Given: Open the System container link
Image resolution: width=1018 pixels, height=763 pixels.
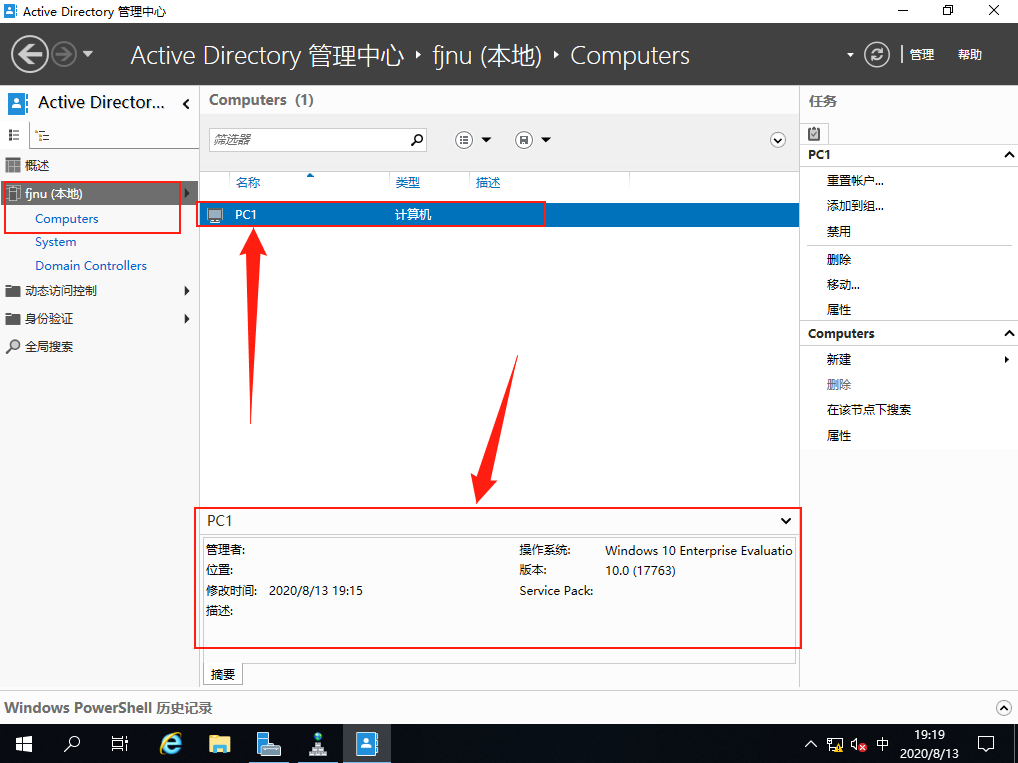Looking at the screenshot, I should [56, 242].
